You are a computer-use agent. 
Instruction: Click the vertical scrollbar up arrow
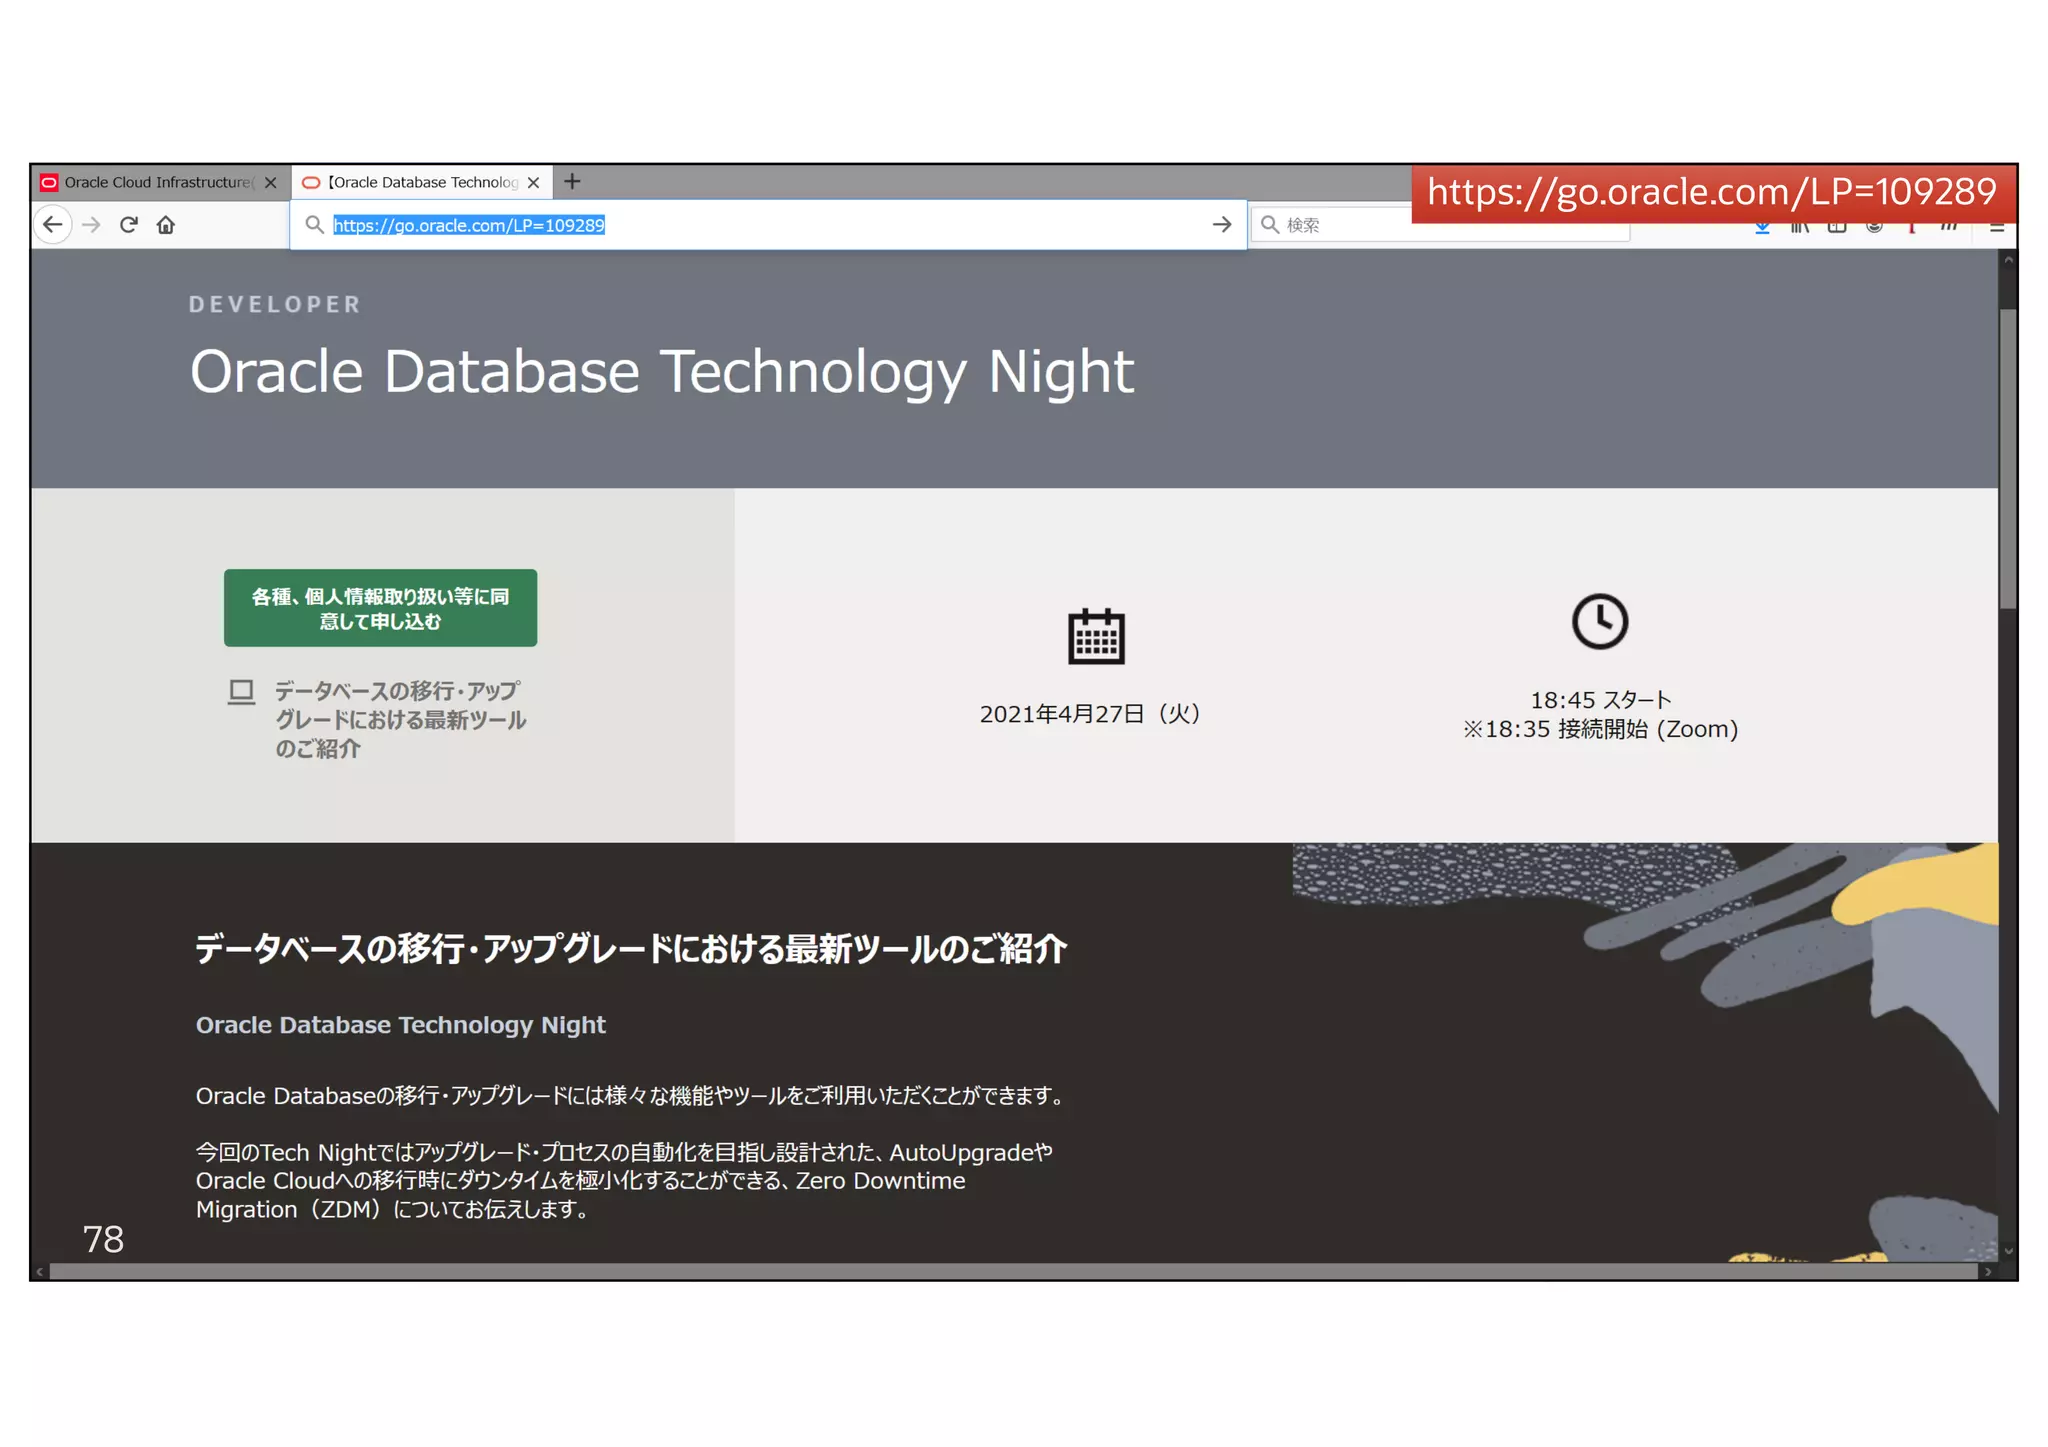tap(2008, 259)
